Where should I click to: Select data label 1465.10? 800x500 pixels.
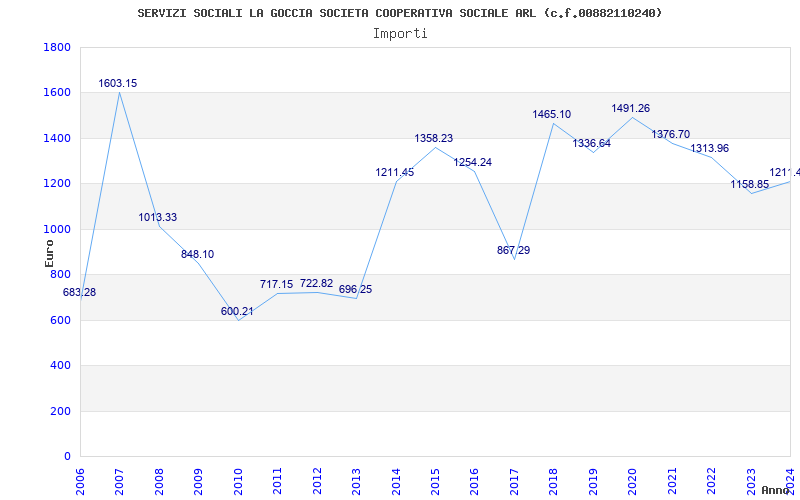tap(552, 114)
